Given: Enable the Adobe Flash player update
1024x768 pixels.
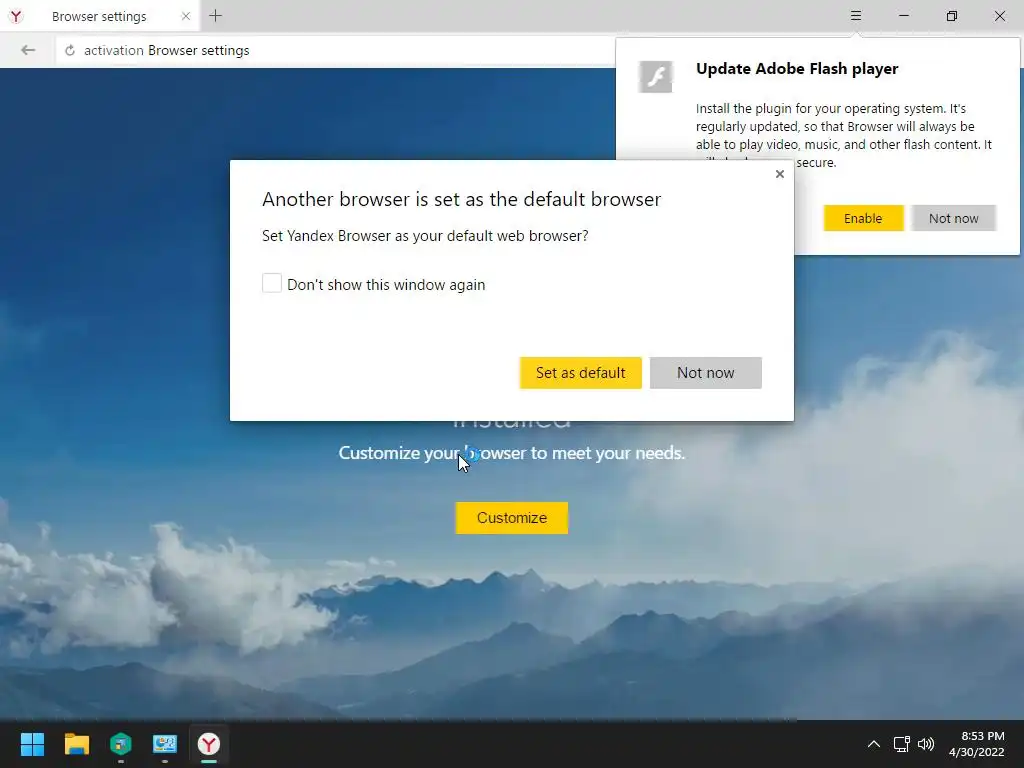Looking at the screenshot, I should 863,218.
